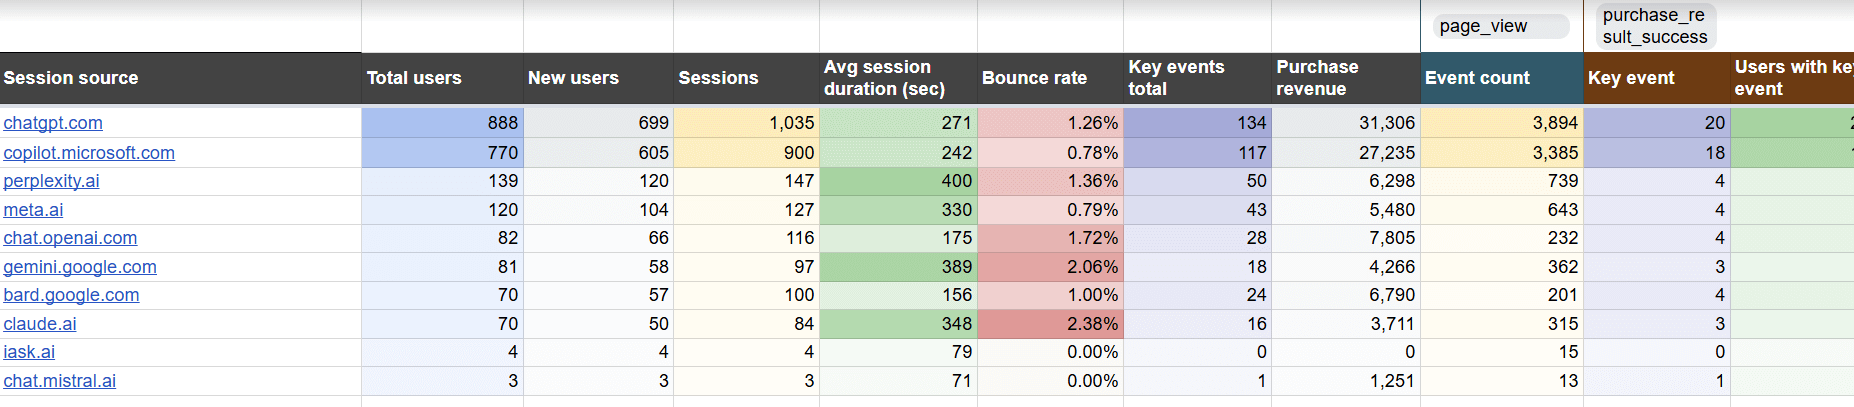This screenshot has width=1854, height=407.
Task: Click the Event count column header
Action: [1502, 78]
